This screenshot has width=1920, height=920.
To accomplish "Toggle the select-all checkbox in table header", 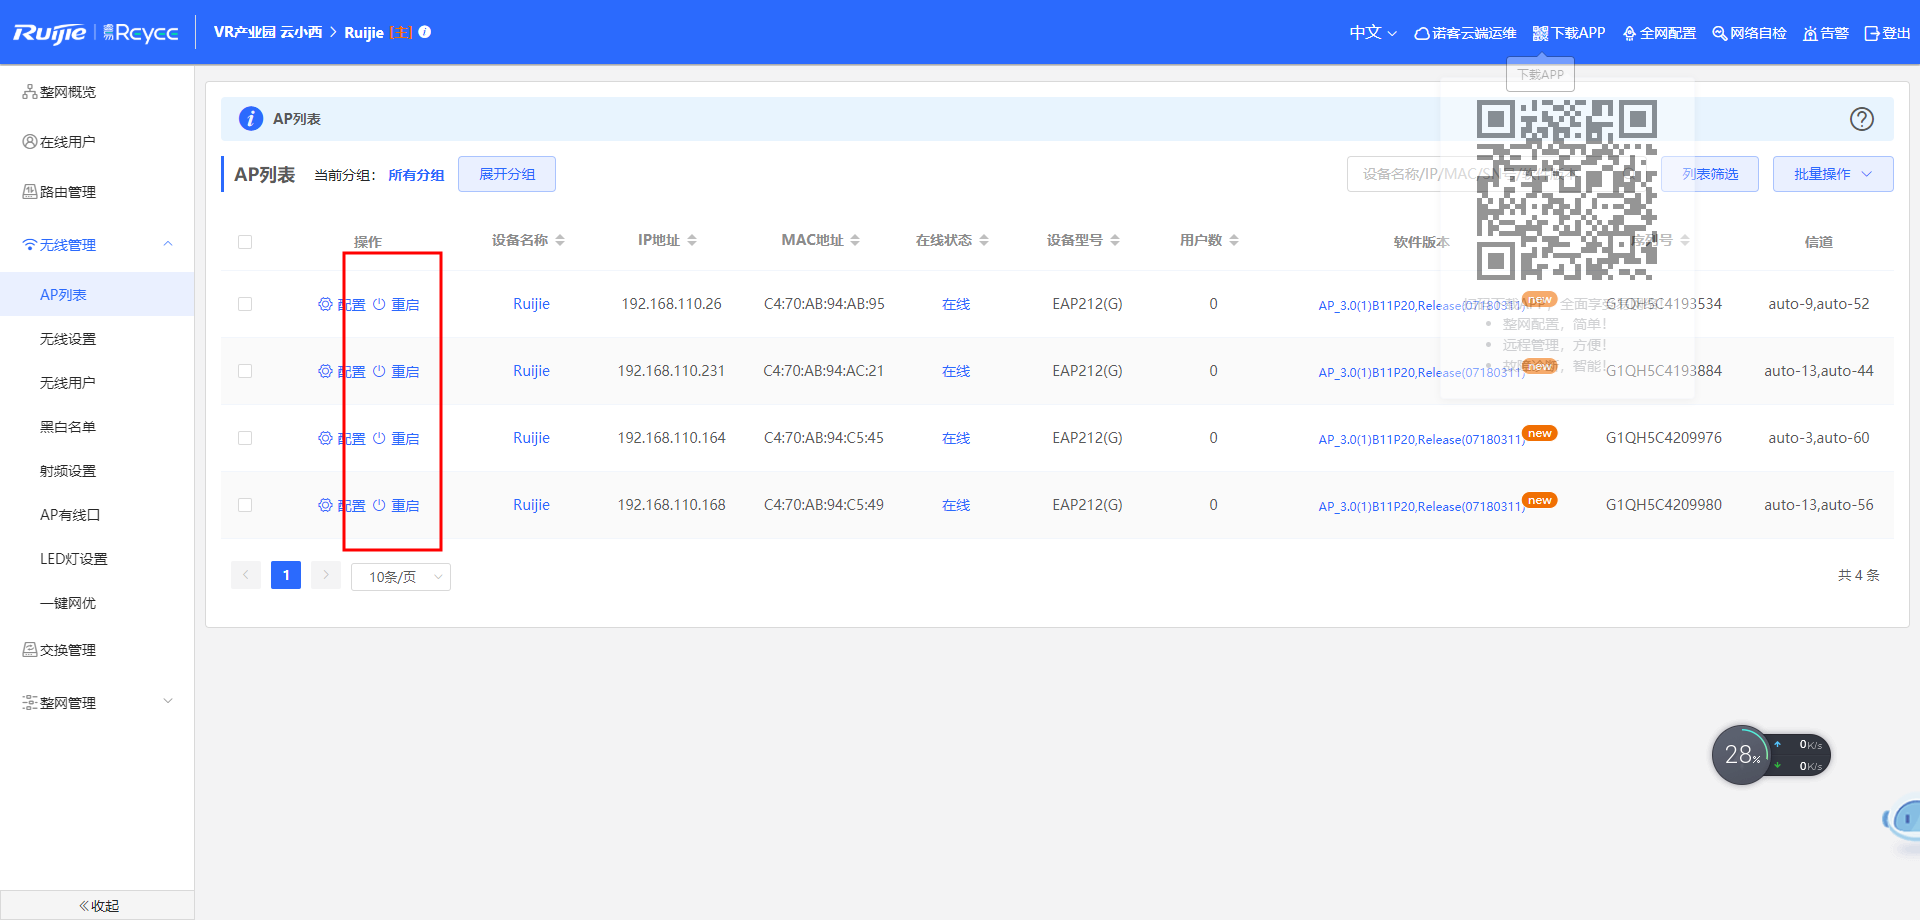I will click(245, 242).
